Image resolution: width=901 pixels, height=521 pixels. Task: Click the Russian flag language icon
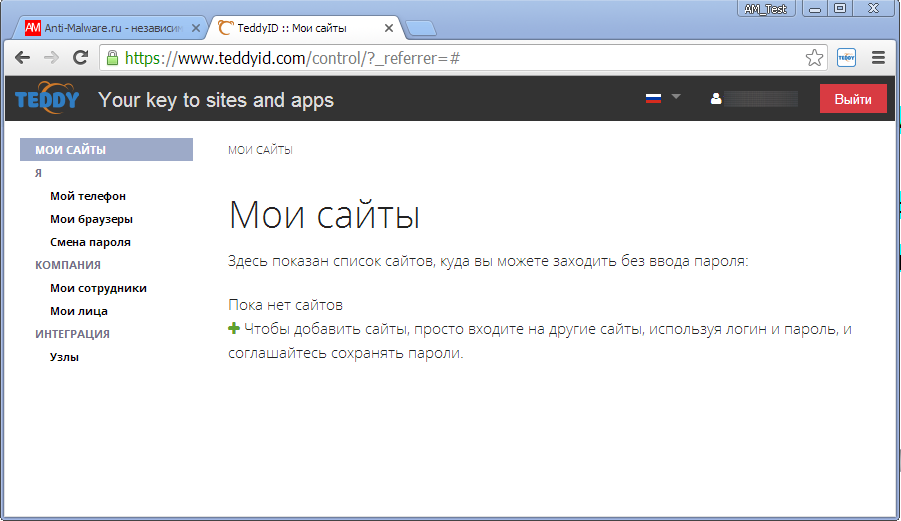coord(653,98)
